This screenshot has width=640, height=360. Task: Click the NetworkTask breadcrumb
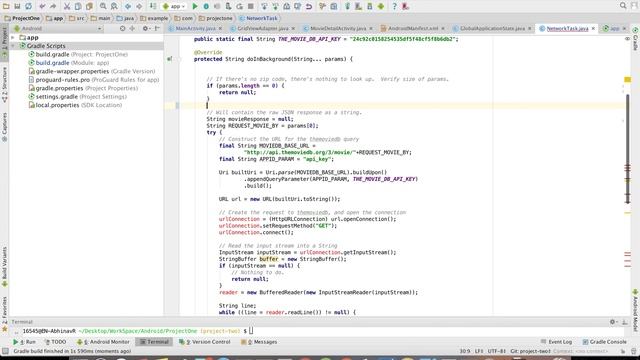click(x=258, y=18)
